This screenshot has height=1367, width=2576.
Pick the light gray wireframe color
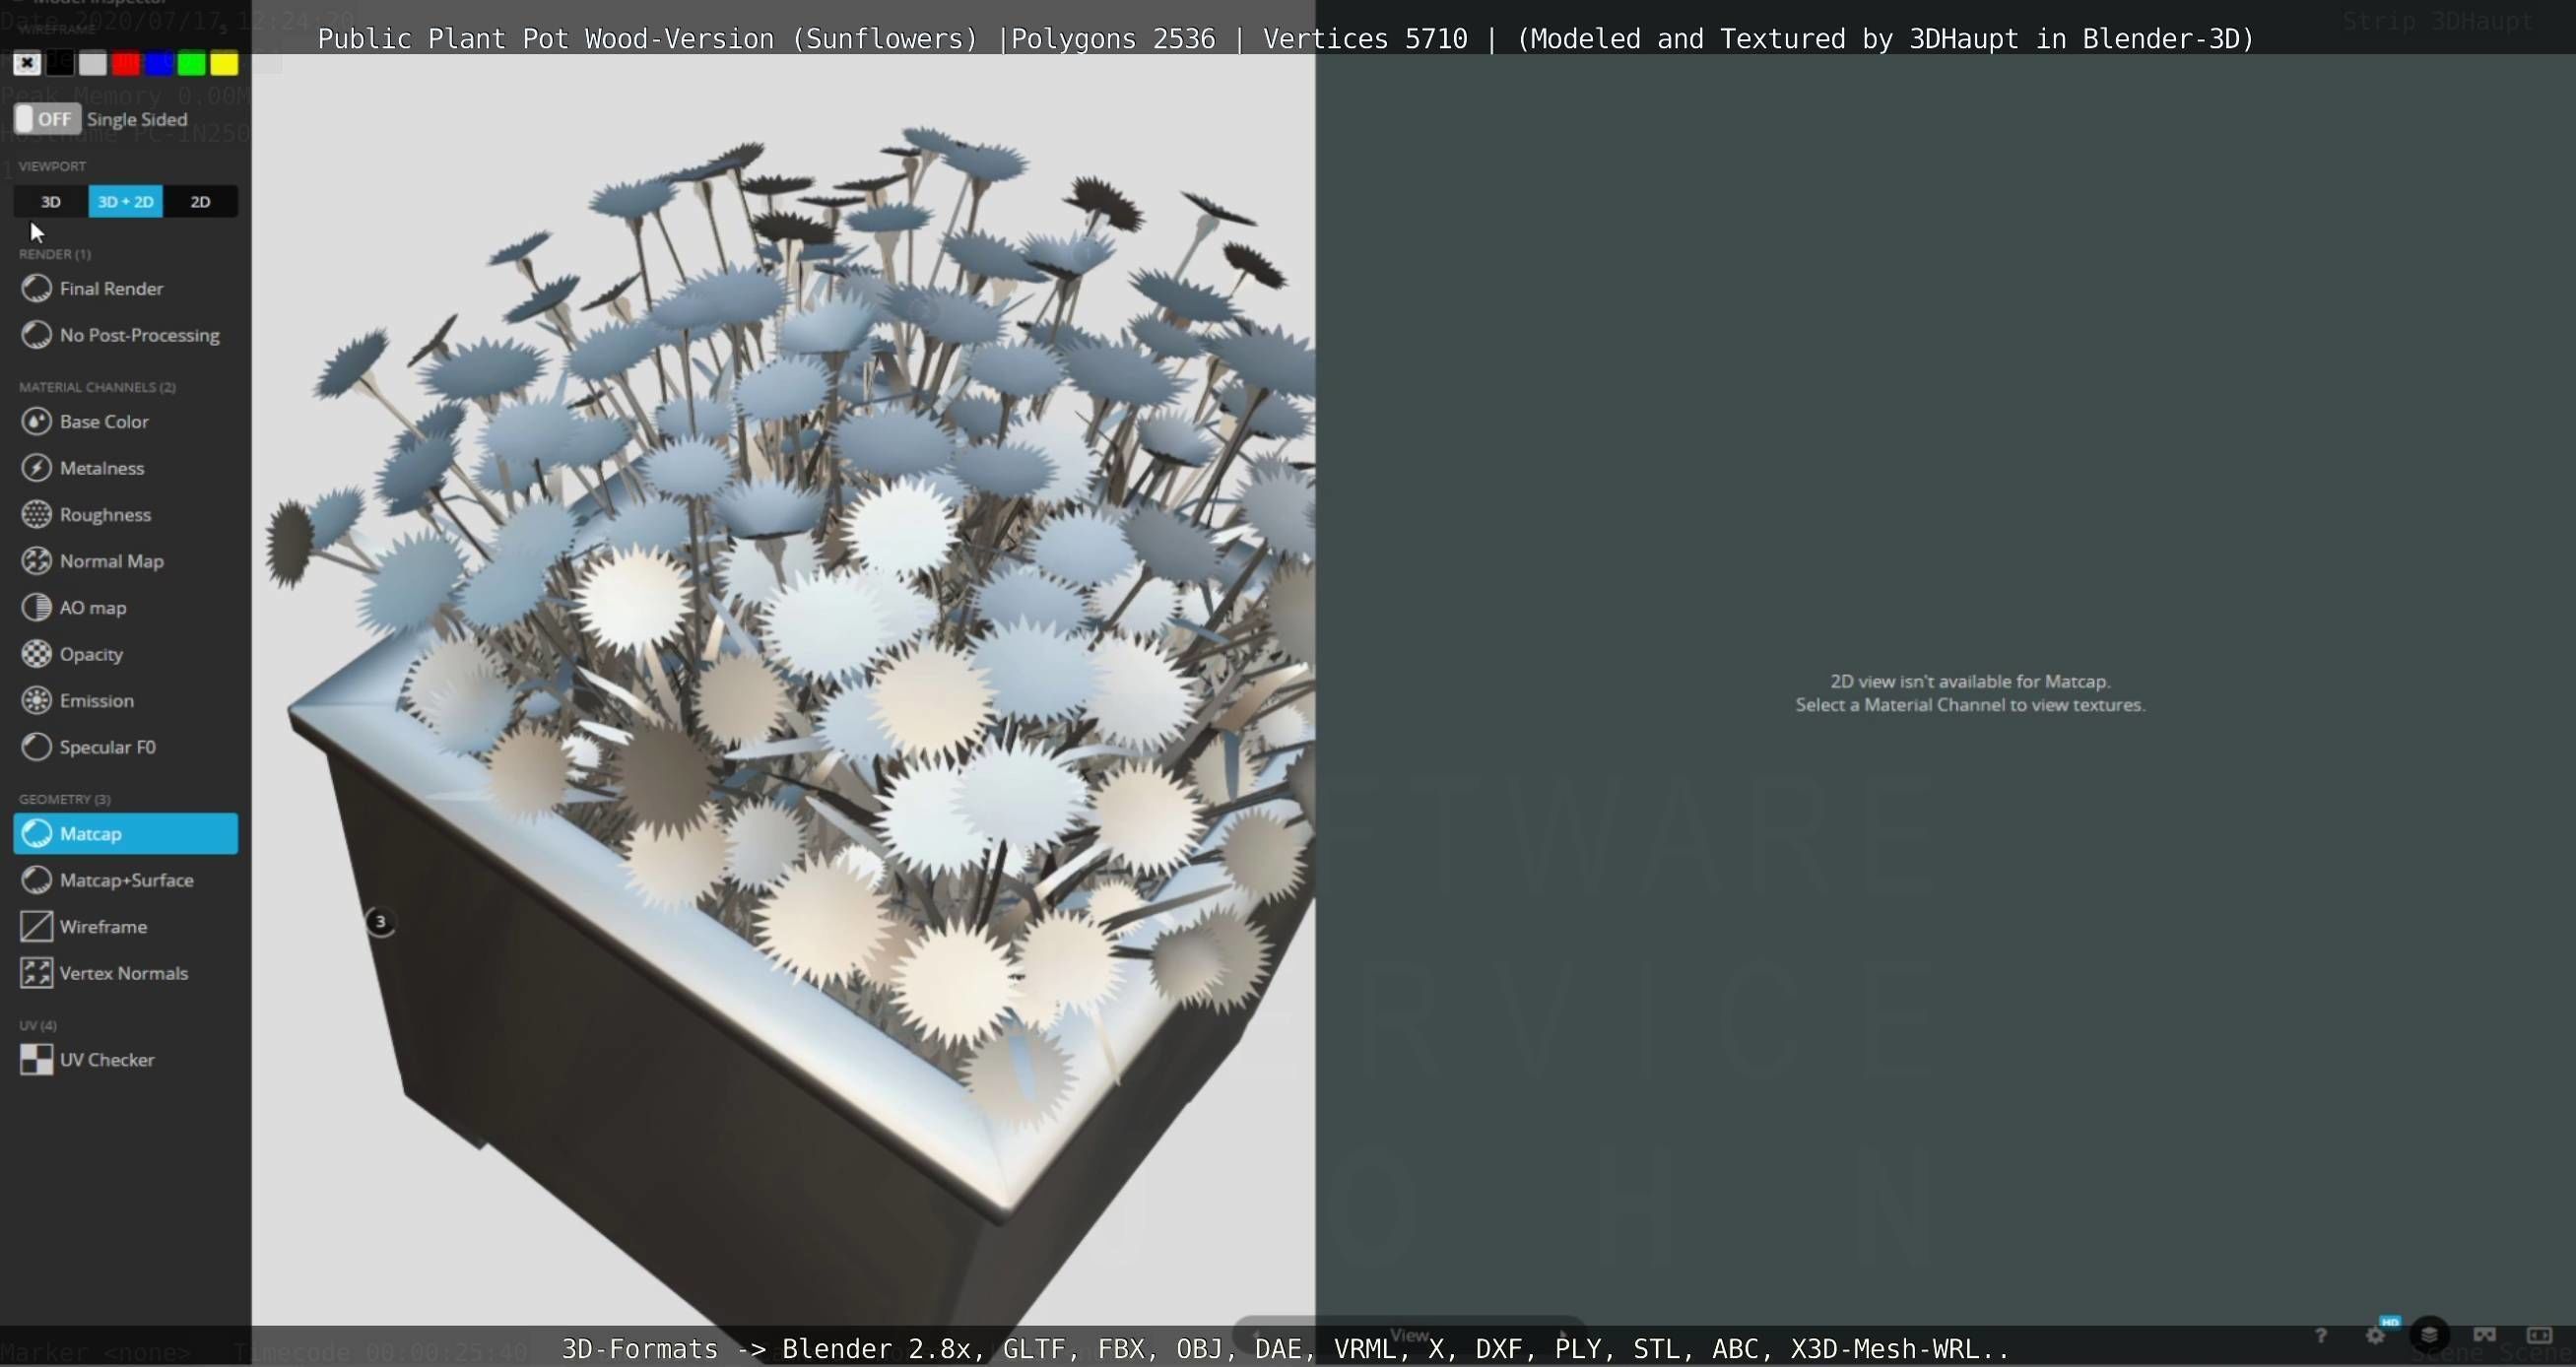point(93,64)
